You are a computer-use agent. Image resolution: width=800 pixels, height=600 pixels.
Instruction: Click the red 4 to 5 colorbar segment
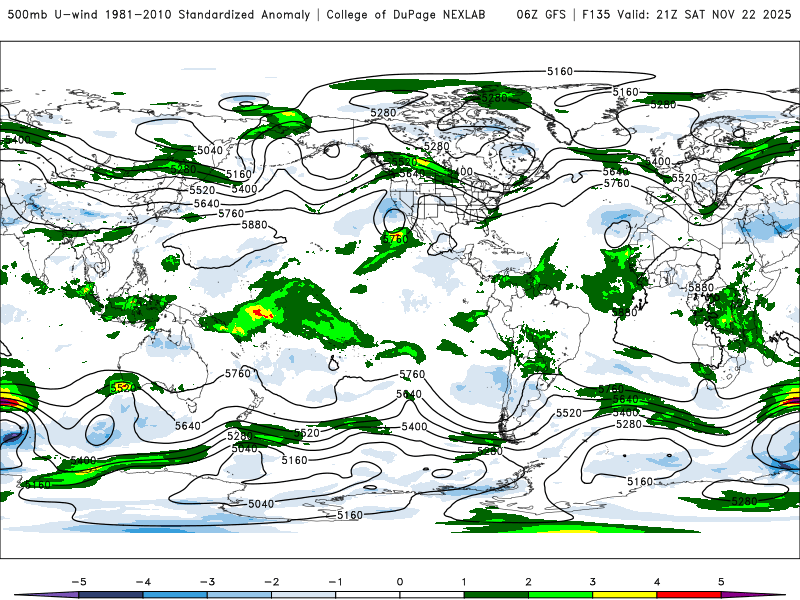(x=689, y=595)
